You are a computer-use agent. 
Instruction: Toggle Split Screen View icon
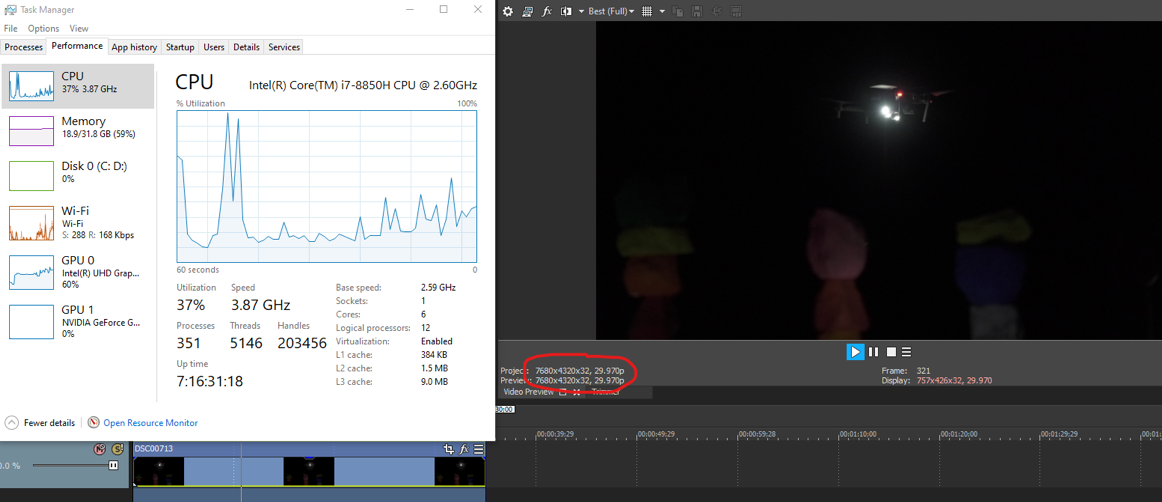pyautogui.click(x=566, y=11)
